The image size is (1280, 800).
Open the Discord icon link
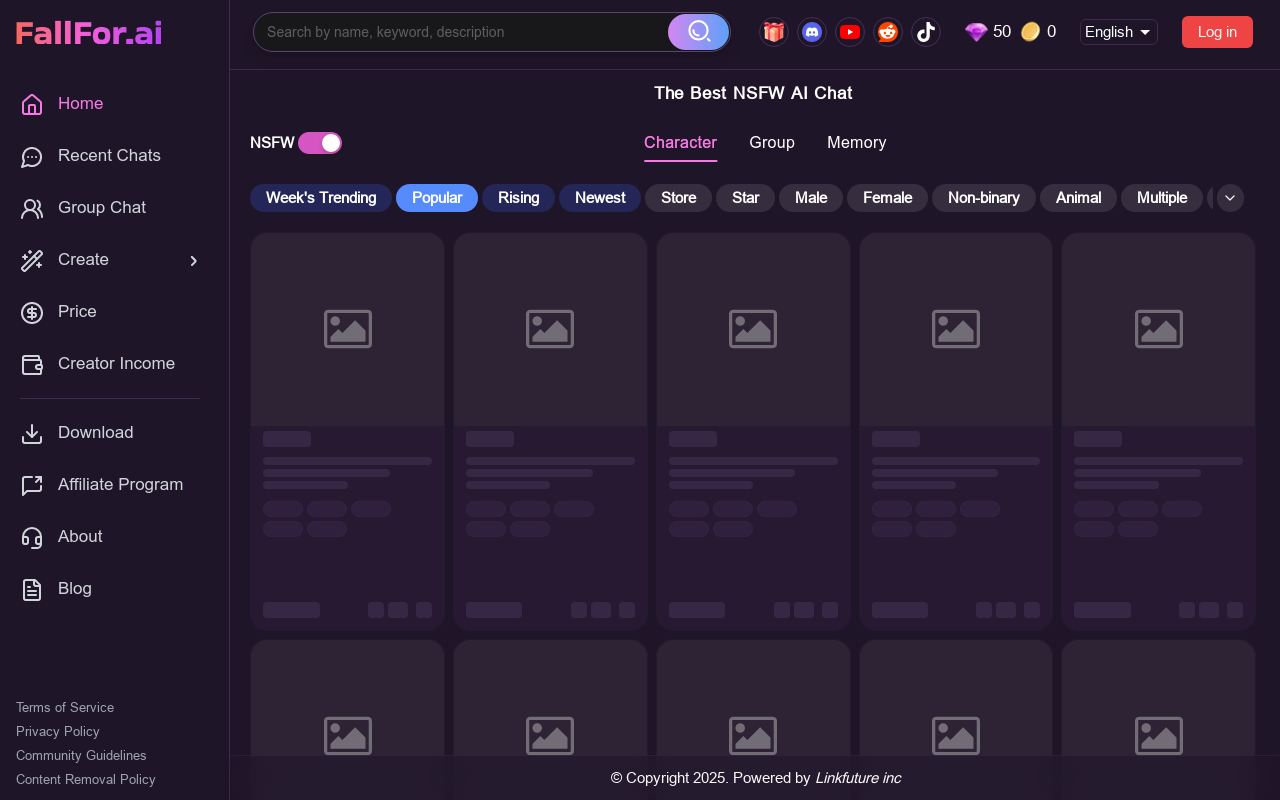(812, 32)
